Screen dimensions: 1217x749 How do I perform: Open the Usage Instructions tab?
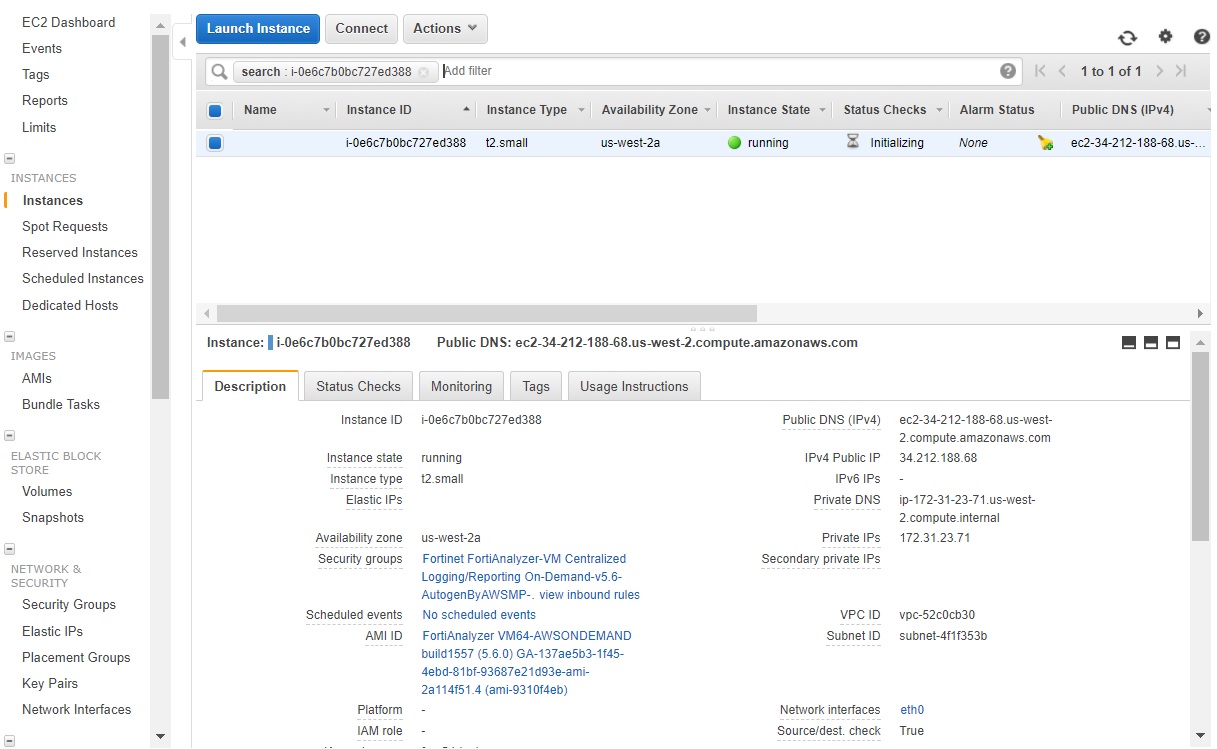pos(634,385)
